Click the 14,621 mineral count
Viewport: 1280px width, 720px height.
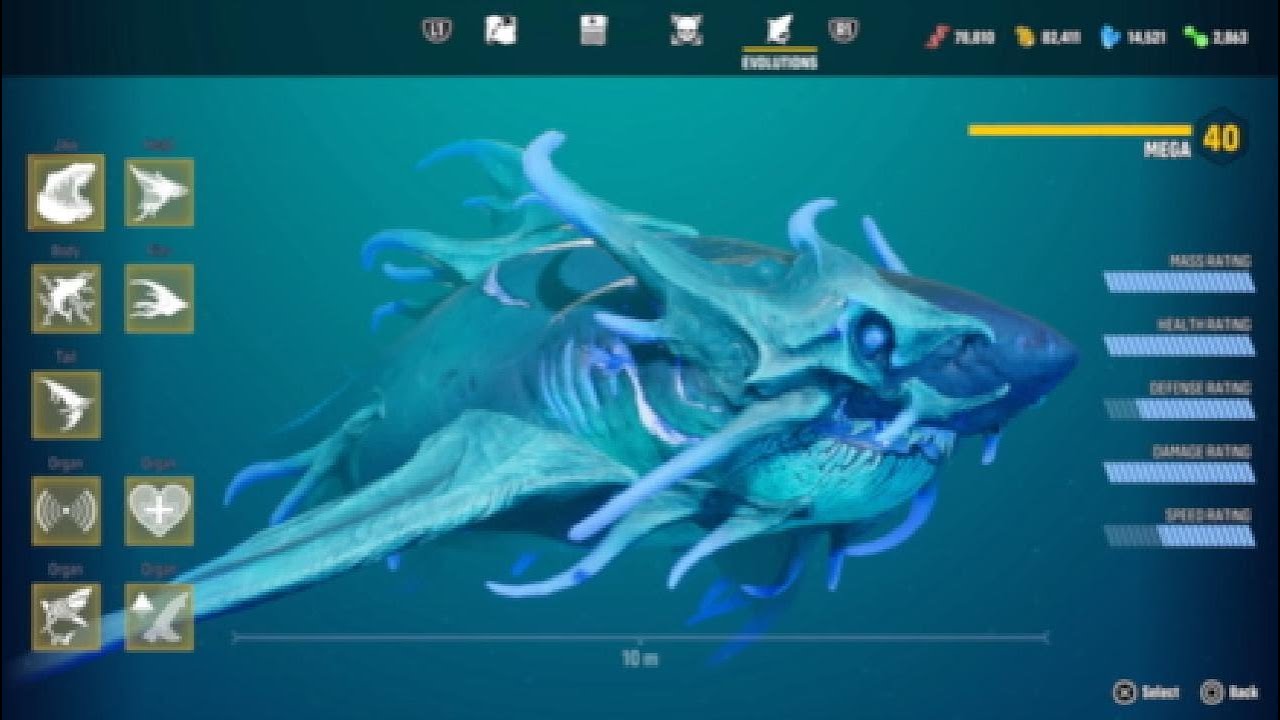pyautogui.click(x=1145, y=38)
